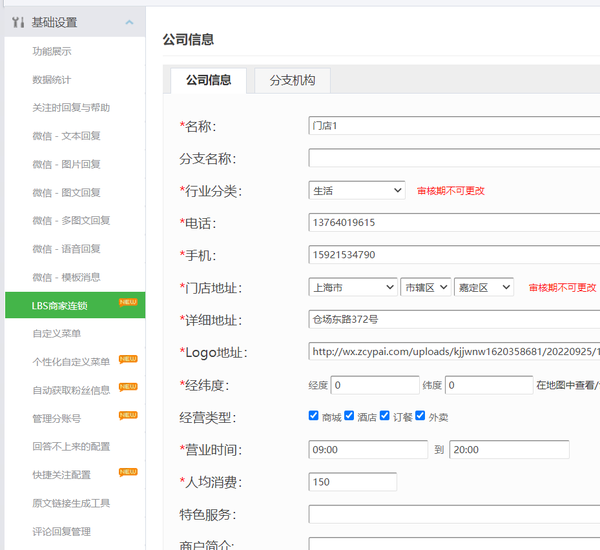Image resolution: width=600 pixels, height=550 pixels.
Task: Click the 特色服务 input field
Action: [454, 514]
